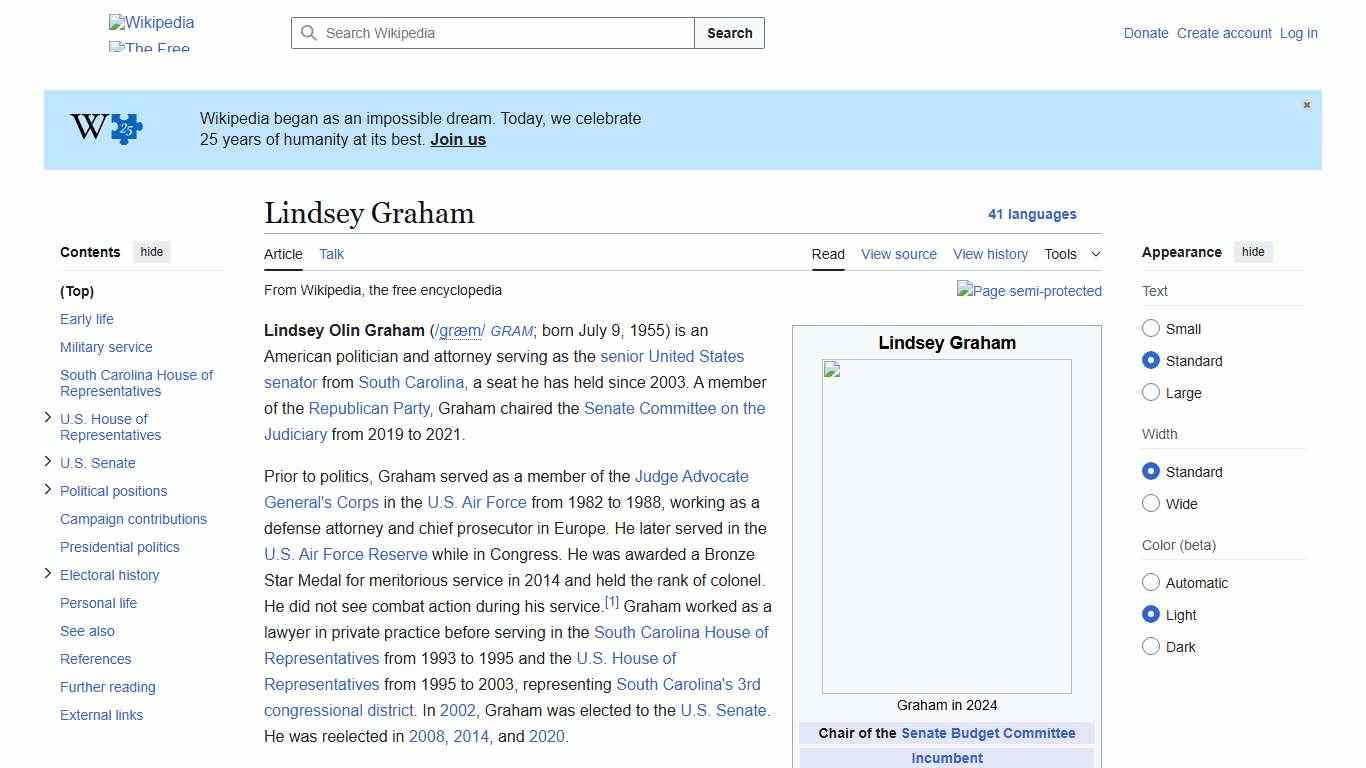This screenshot has width=1366, height=768.
Task: Follow the Republican Party link
Action: tap(368, 408)
